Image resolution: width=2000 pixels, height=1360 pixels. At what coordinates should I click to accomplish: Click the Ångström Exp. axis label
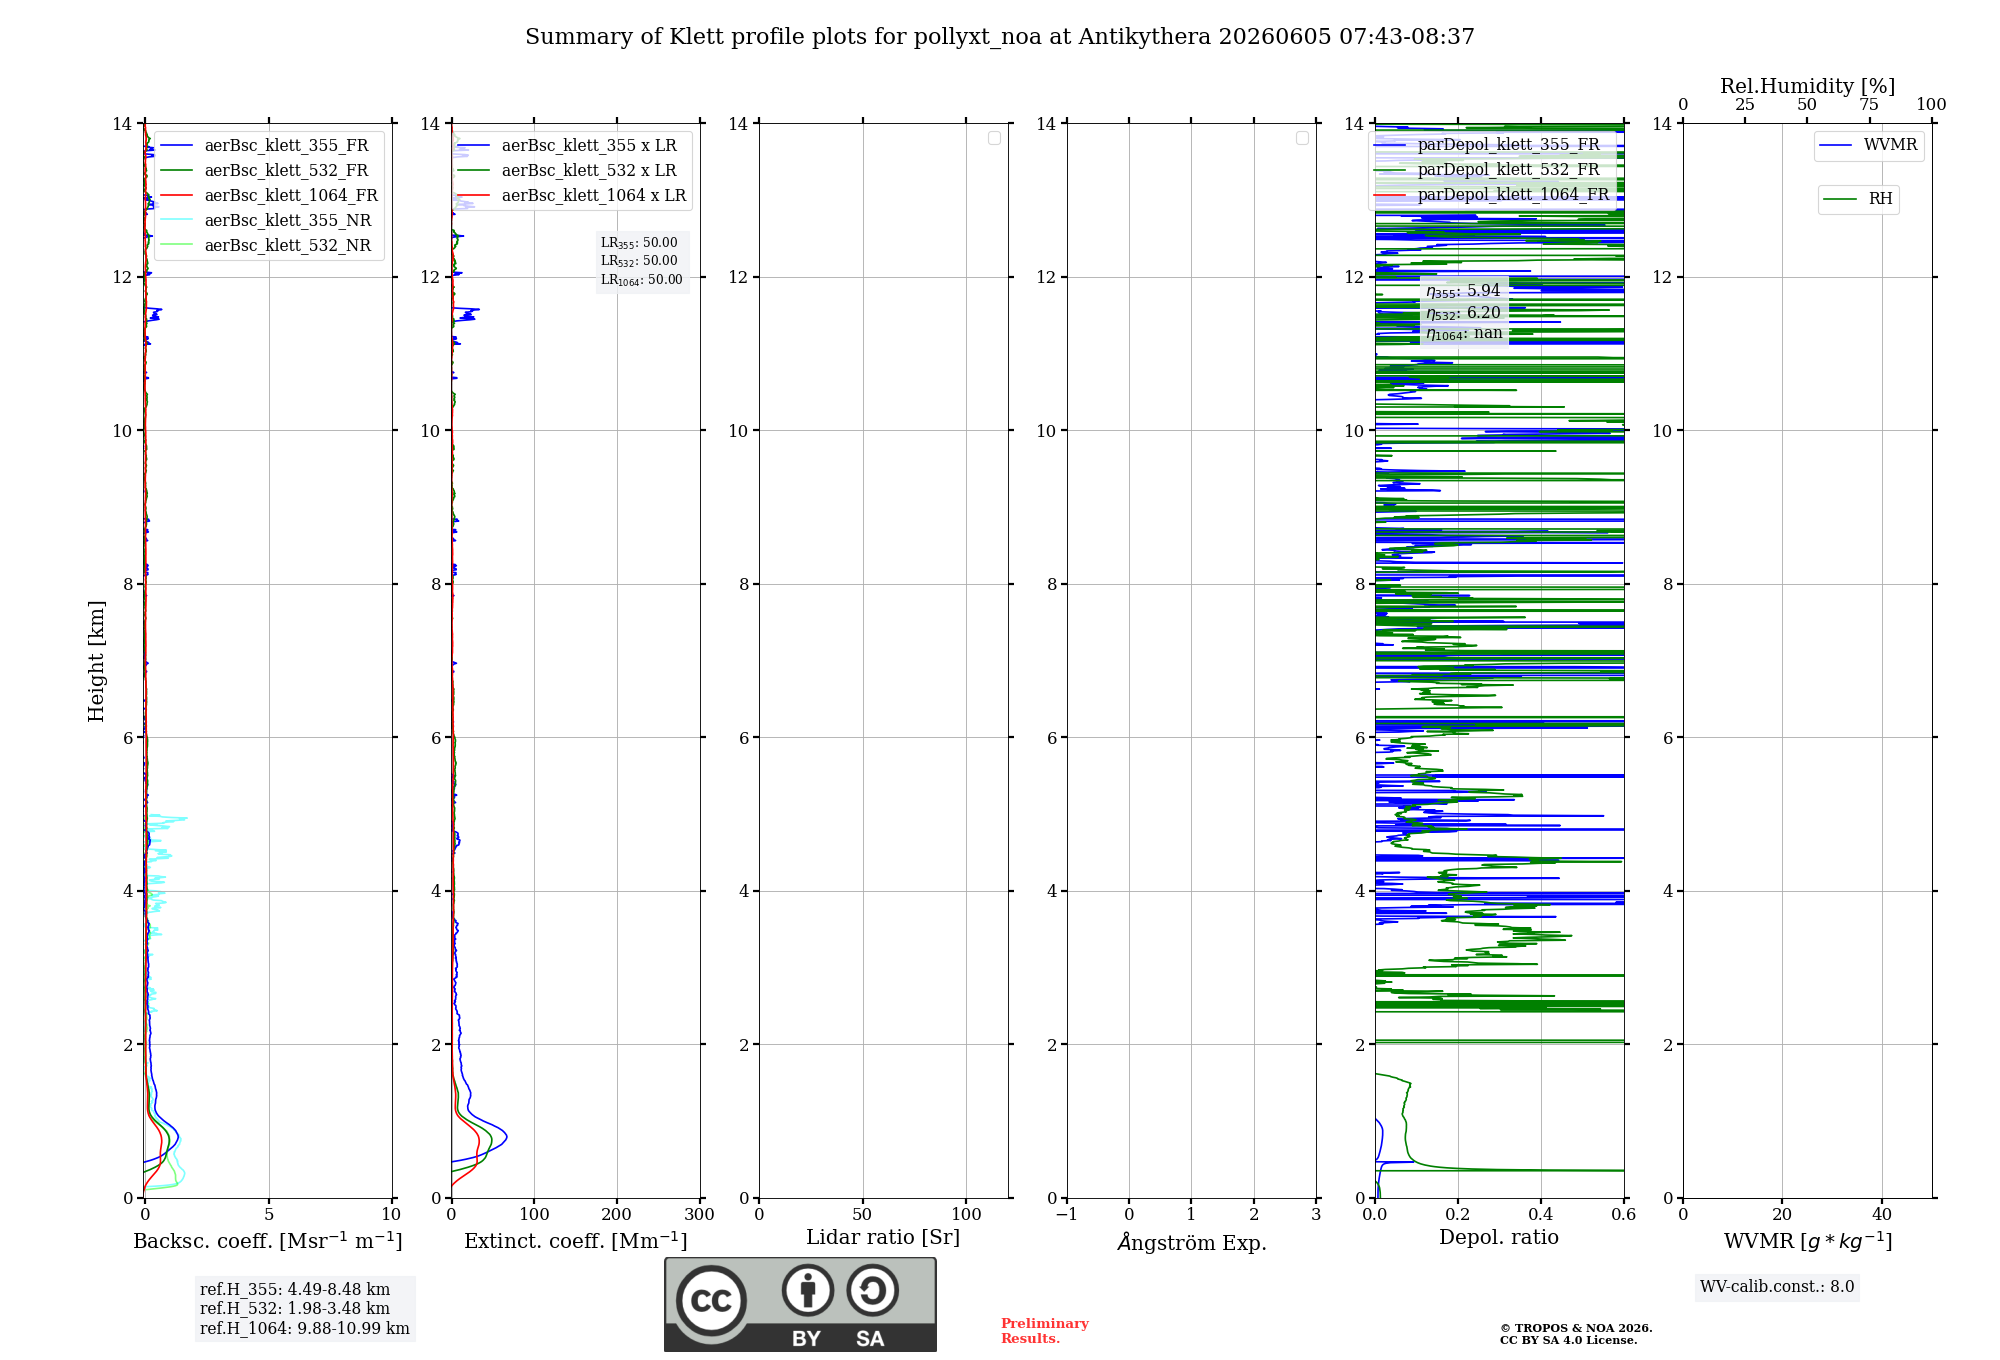[x=1192, y=1242]
